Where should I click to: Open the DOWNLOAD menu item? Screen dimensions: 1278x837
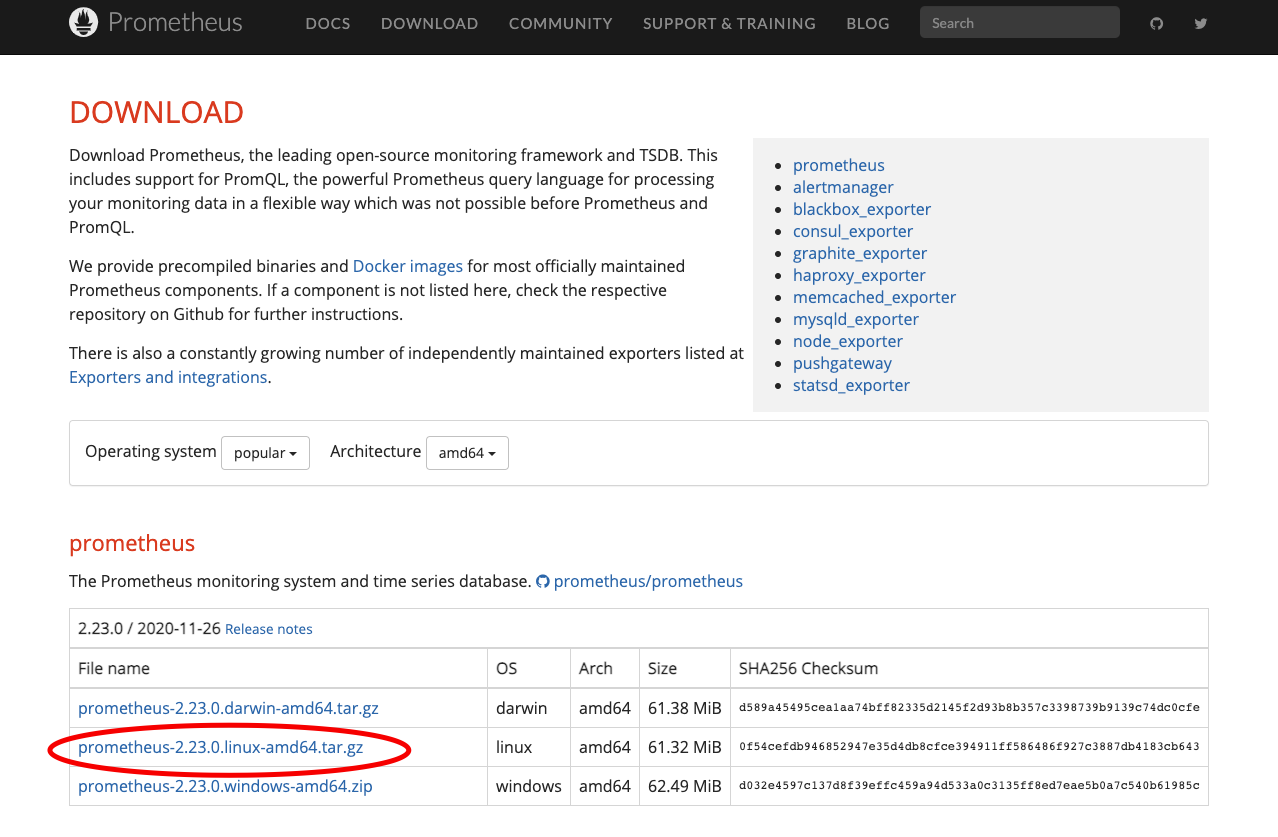coord(429,23)
